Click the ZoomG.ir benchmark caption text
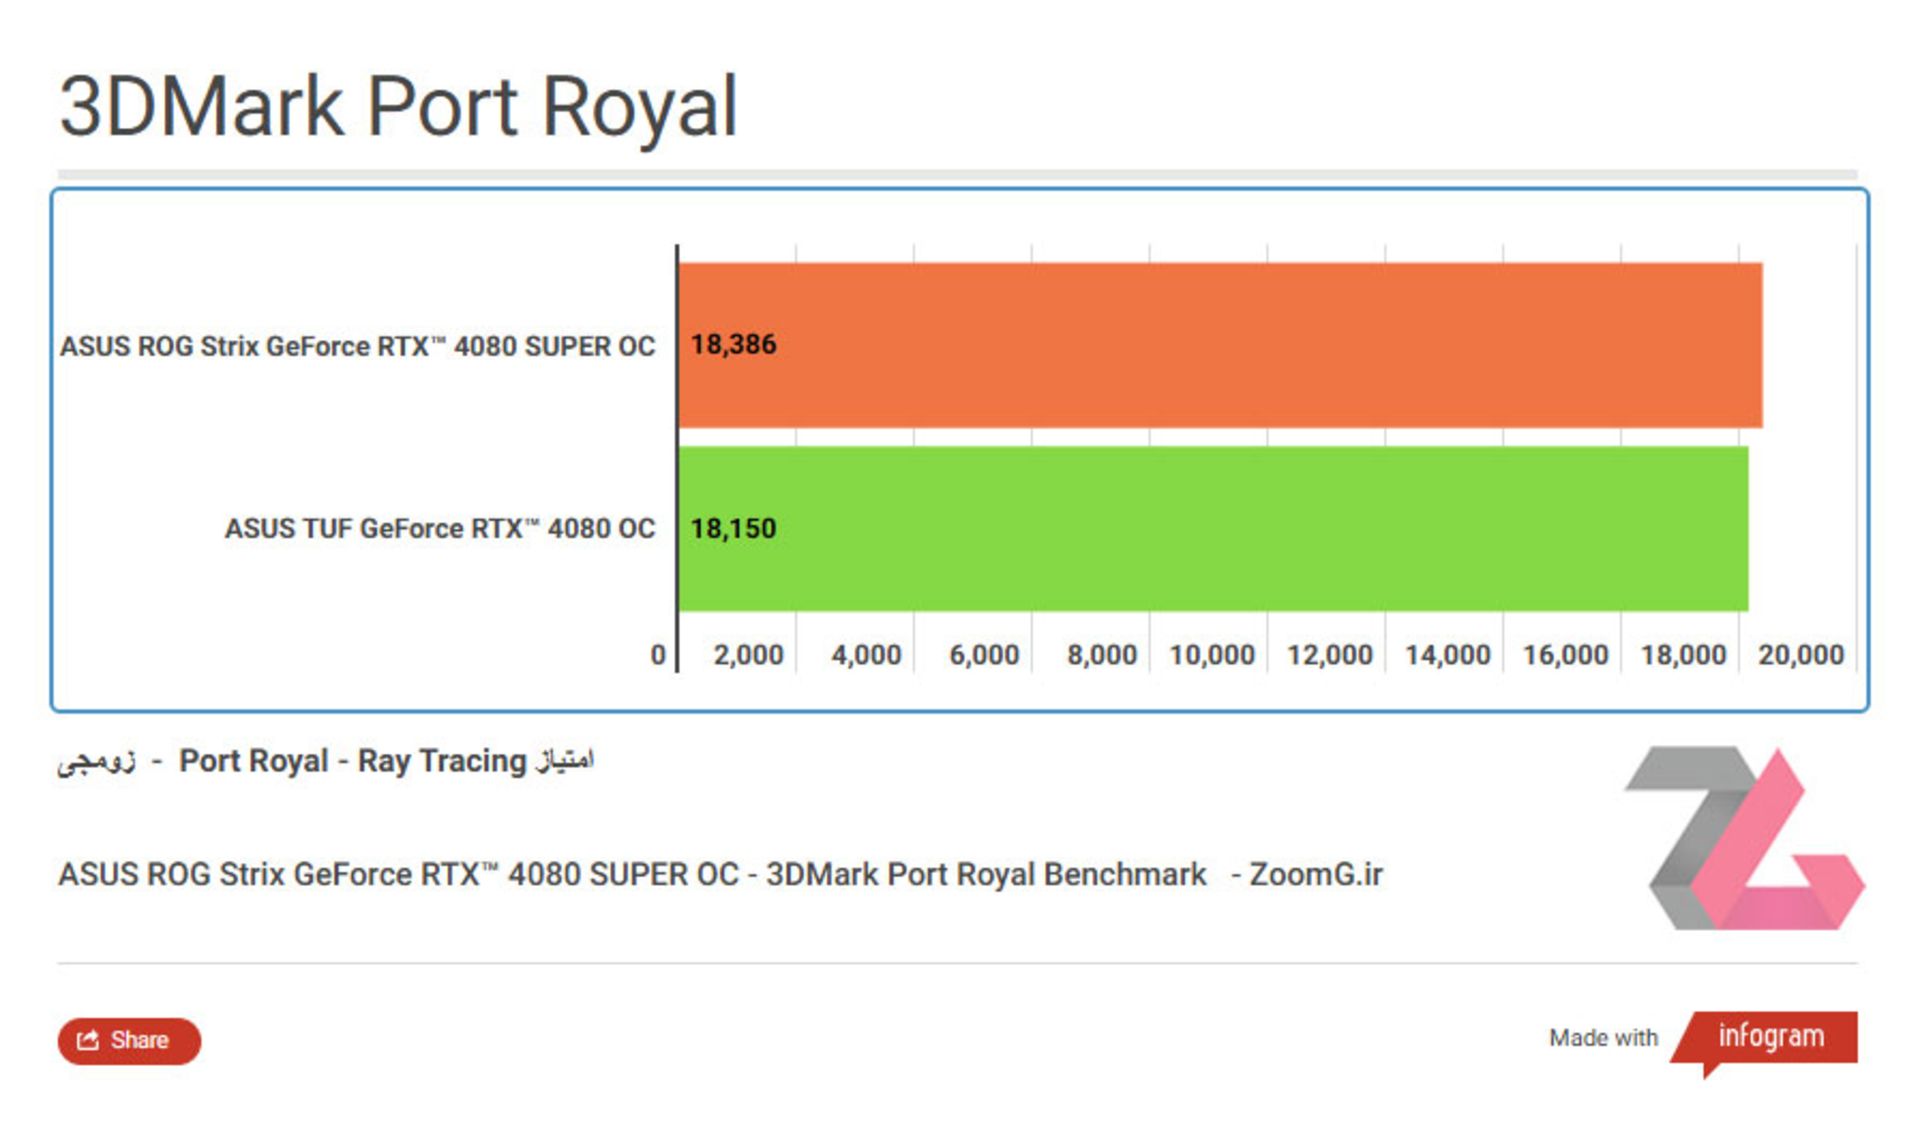Screen dimensions: 1920x1123 (x=720, y=874)
